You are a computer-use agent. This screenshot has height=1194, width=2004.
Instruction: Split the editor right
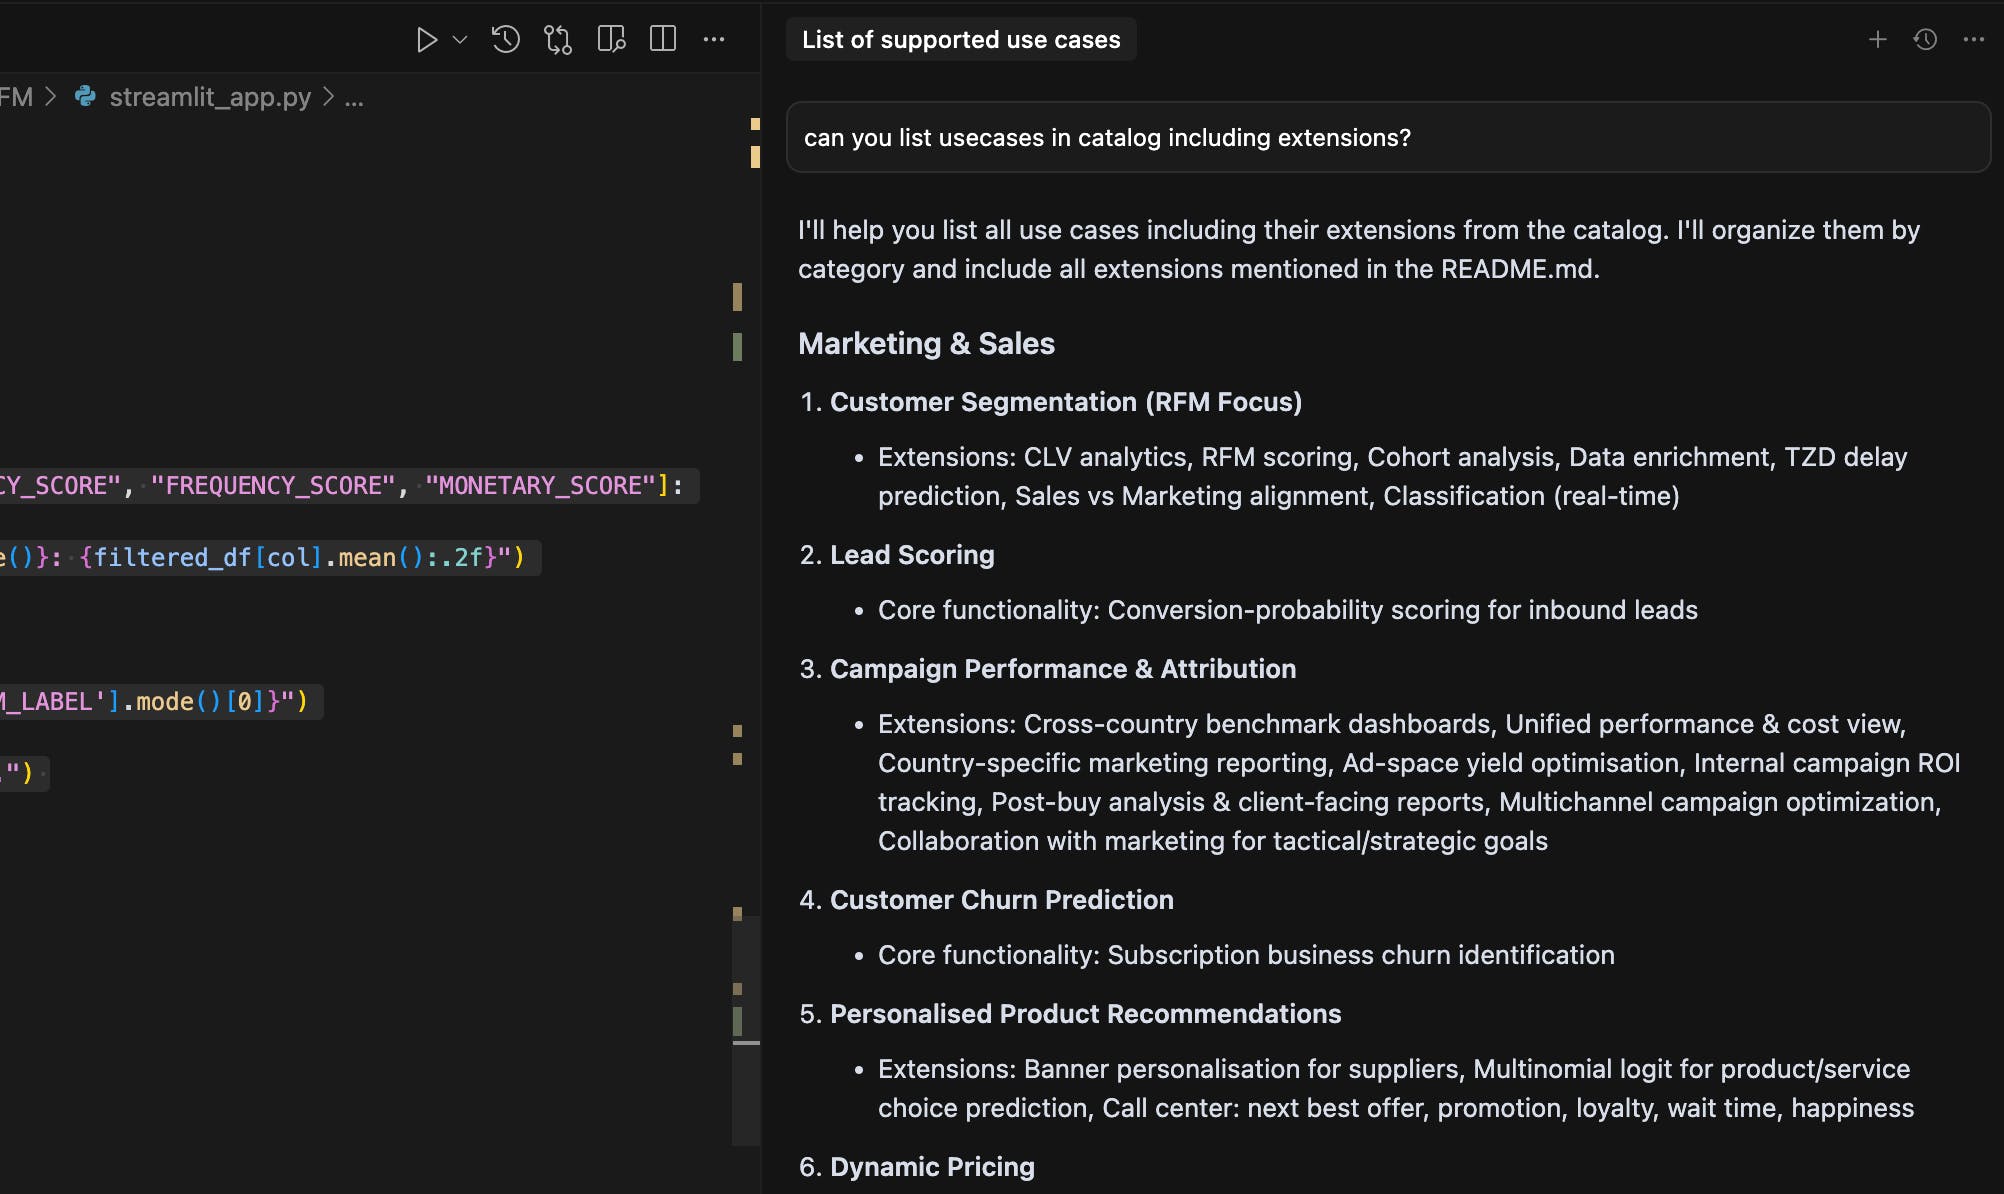(x=663, y=40)
